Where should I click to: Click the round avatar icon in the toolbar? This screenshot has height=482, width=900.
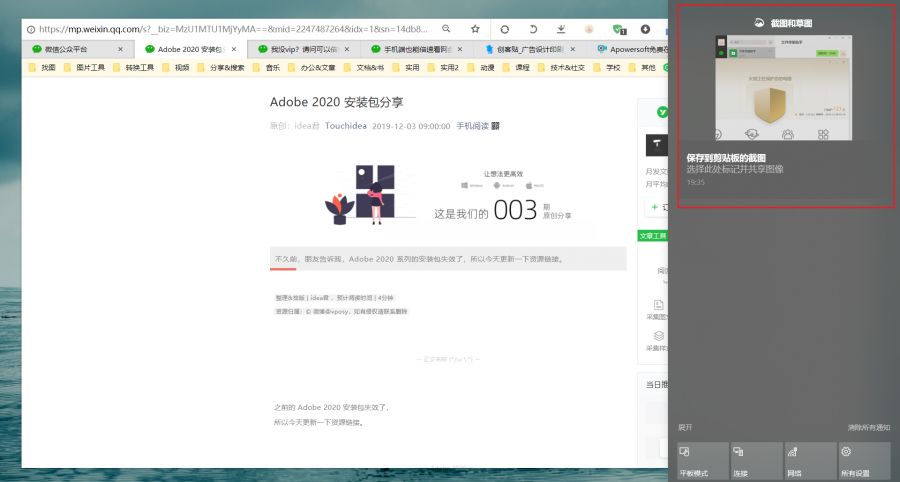(x=589, y=29)
